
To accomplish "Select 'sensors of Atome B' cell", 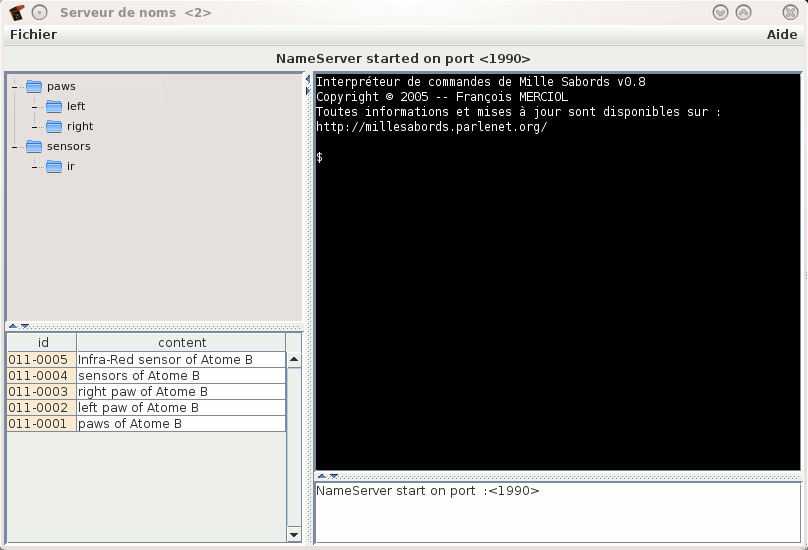I will click(181, 376).
